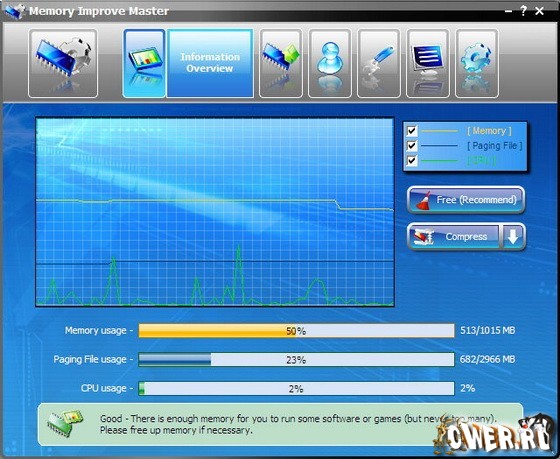Click the Information Overview tab label
The height and width of the screenshot is (459, 560).
[x=210, y=63]
